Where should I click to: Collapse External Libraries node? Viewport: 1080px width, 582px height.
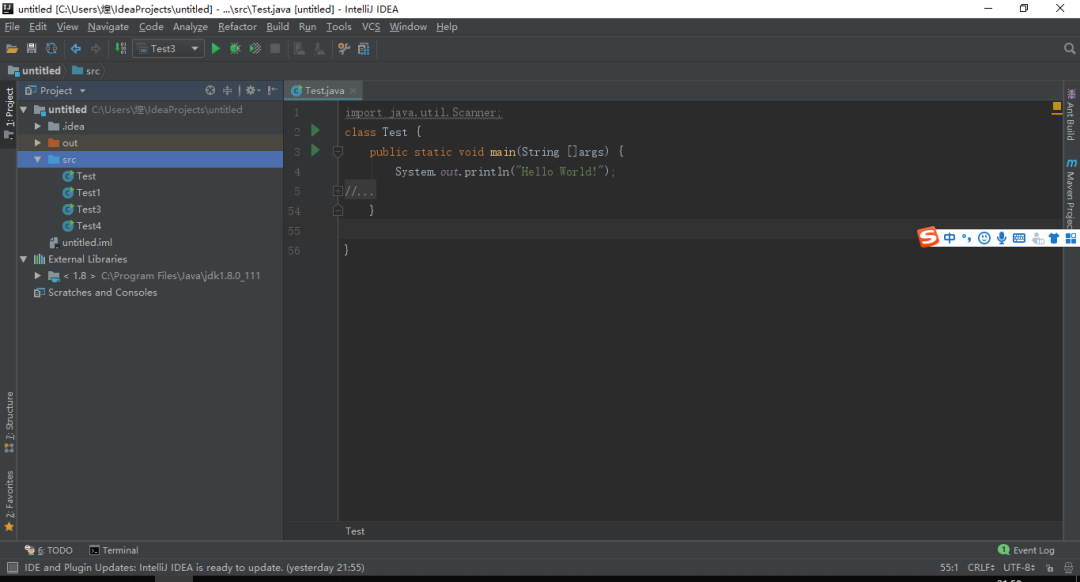coord(24,259)
